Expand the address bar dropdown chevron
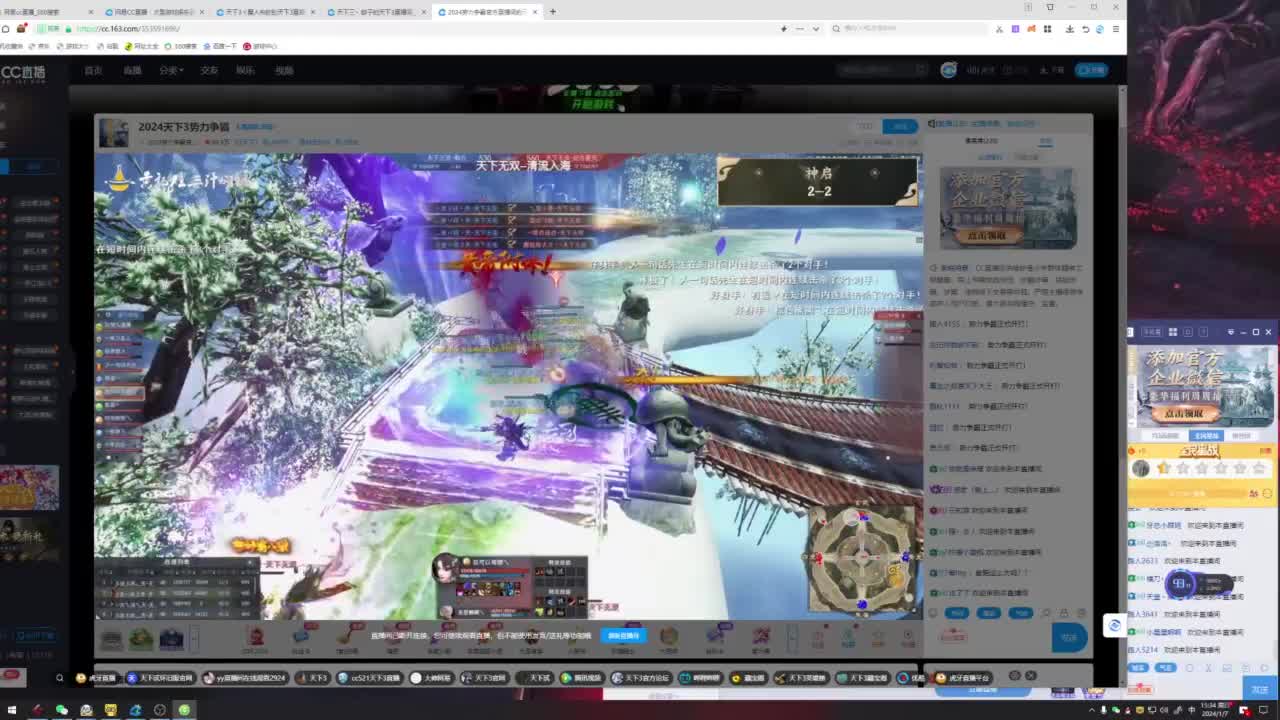Screen dimensions: 1280x720 tap(816, 28)
